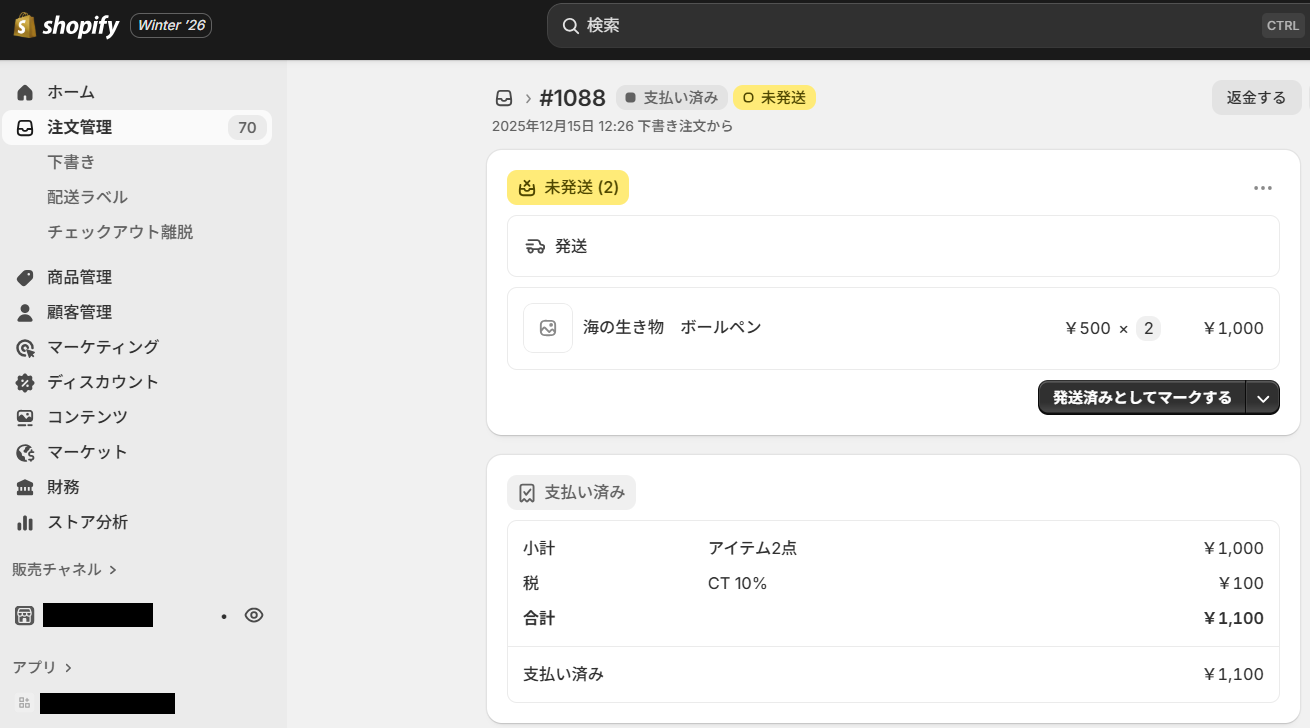Click the Products tag icon

(x=26, y=277)
